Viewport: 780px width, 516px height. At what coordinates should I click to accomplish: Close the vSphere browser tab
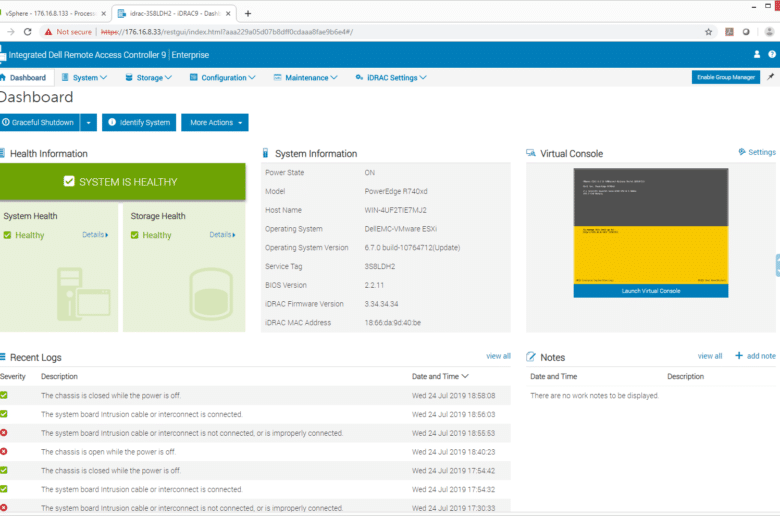click(x=103, y=13)
